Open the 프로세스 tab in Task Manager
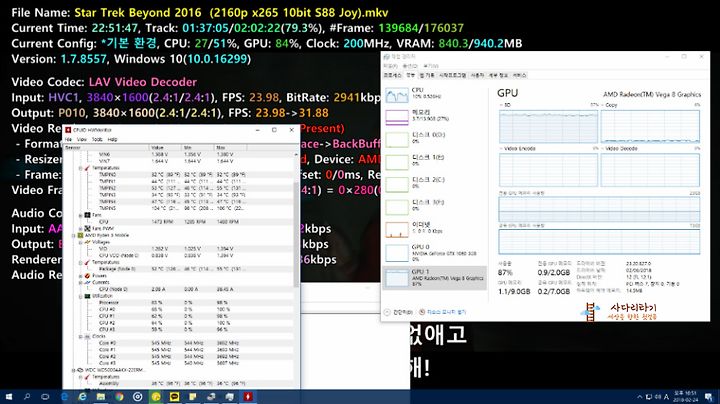 coord(393,75)
